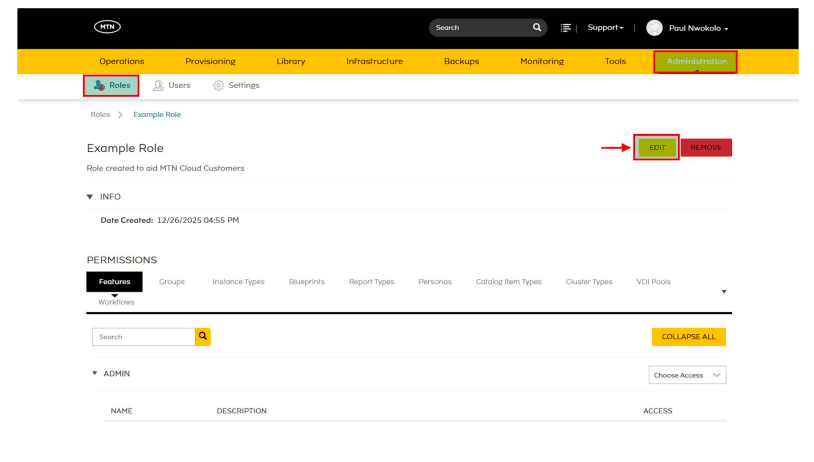This screenshot has width=814, height=462.
Task: Focus the permissions Search field
Action: 144,336
